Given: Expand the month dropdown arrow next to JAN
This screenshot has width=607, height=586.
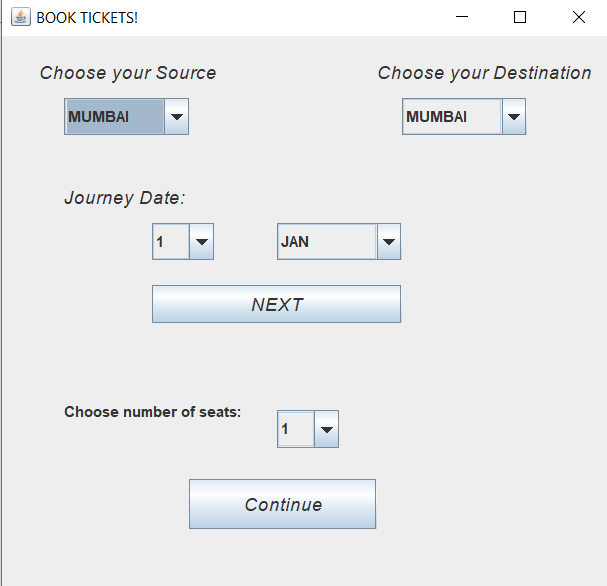Looking at the screenshot, I should point(389,241).
